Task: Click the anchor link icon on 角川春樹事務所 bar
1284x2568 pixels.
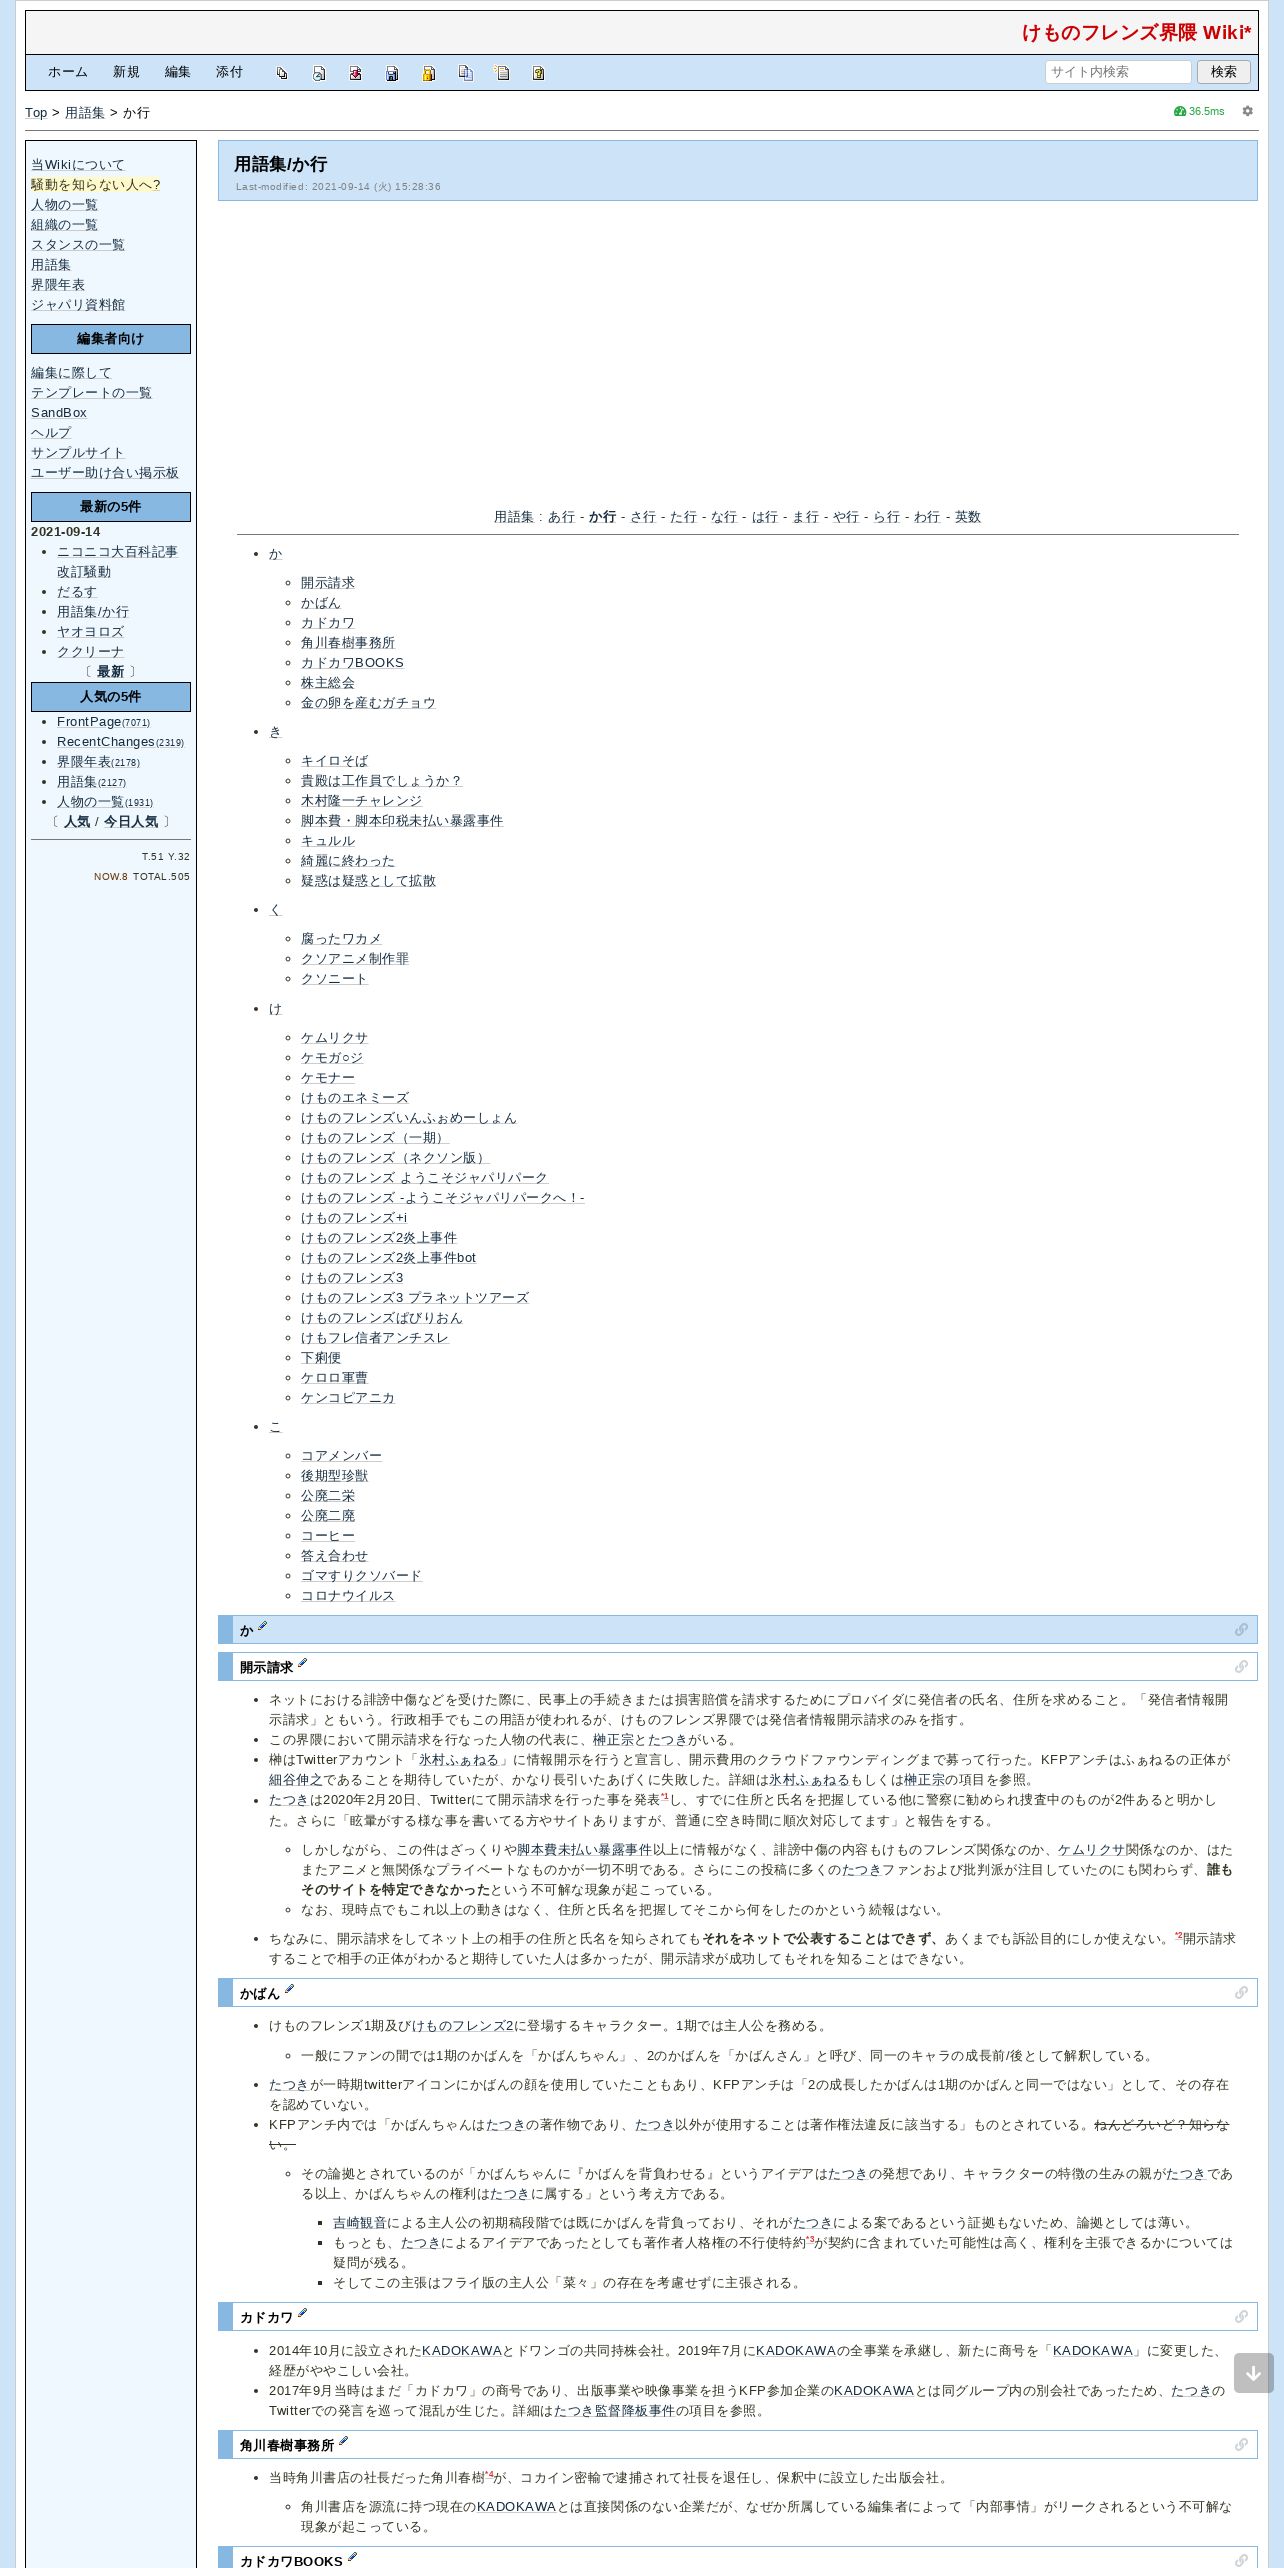Action: 1241,2445
